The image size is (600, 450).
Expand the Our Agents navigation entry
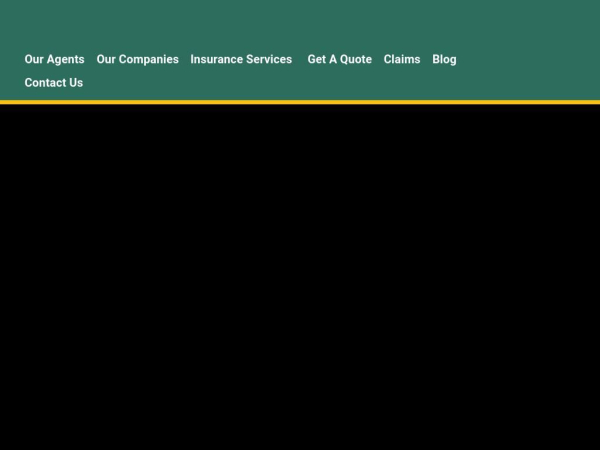(54, 59)
